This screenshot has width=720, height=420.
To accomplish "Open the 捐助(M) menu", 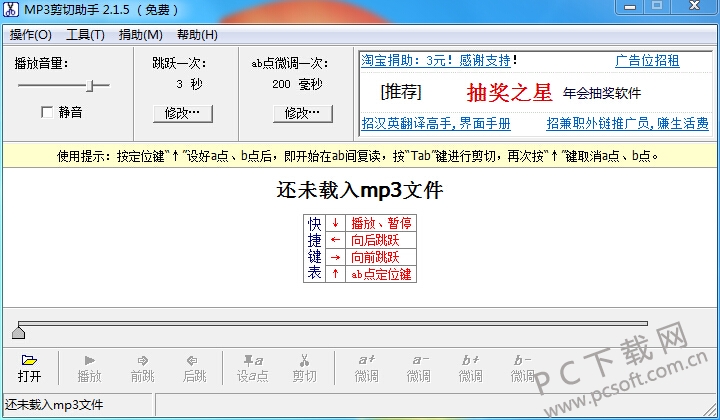I will 141,34.
